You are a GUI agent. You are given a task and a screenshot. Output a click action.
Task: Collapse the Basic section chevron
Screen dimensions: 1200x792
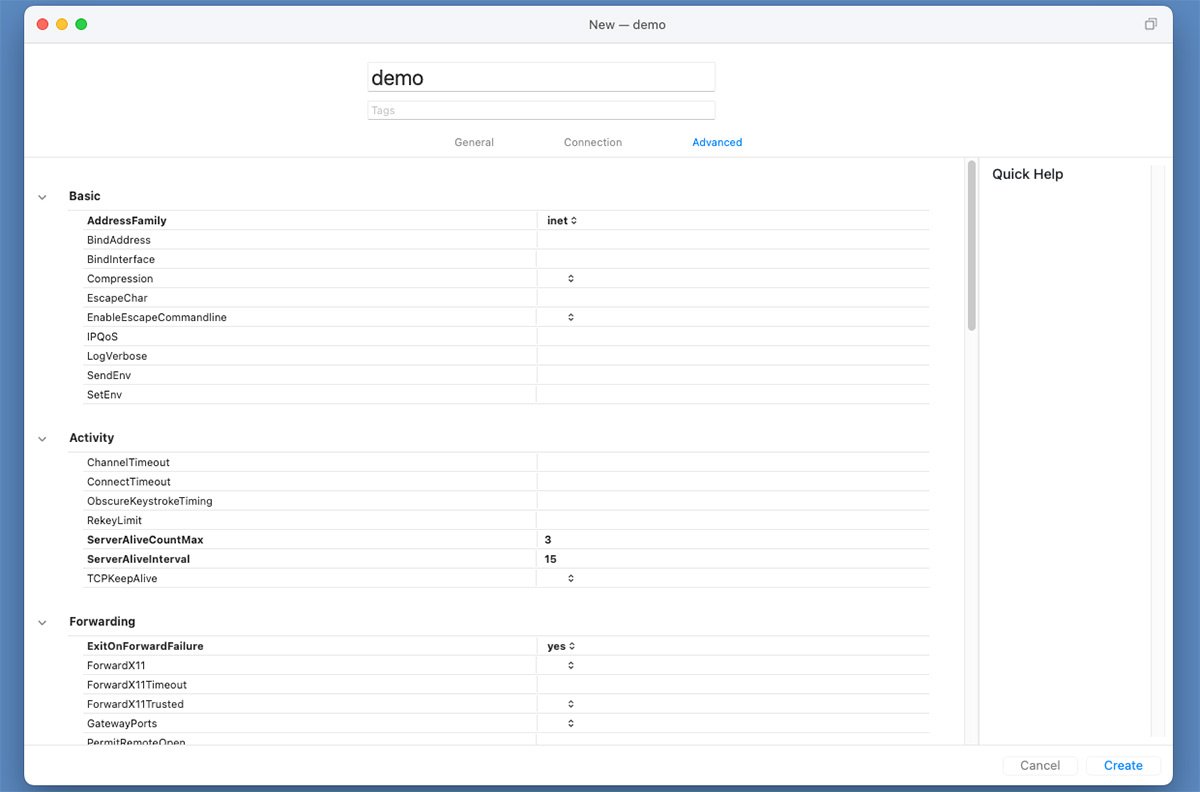tap(42, 197)
